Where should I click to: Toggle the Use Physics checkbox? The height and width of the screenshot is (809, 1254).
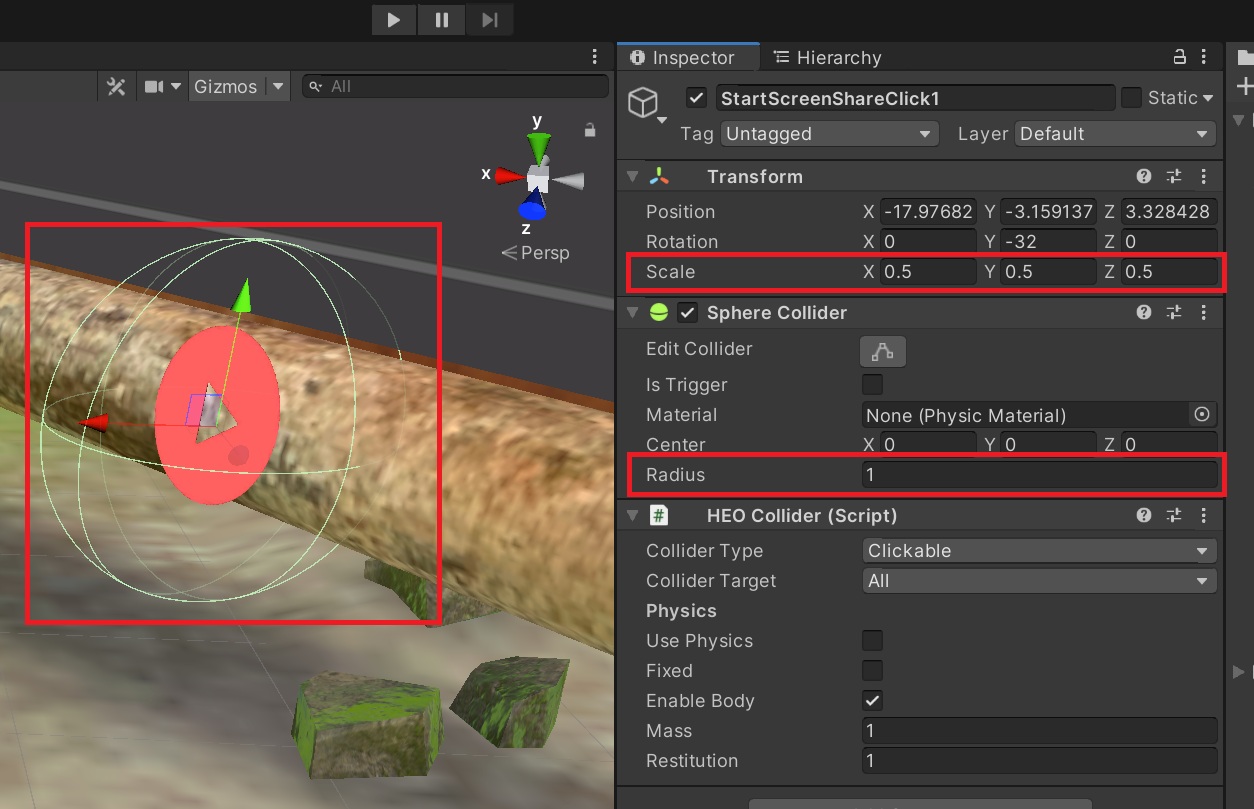(873, 641)
